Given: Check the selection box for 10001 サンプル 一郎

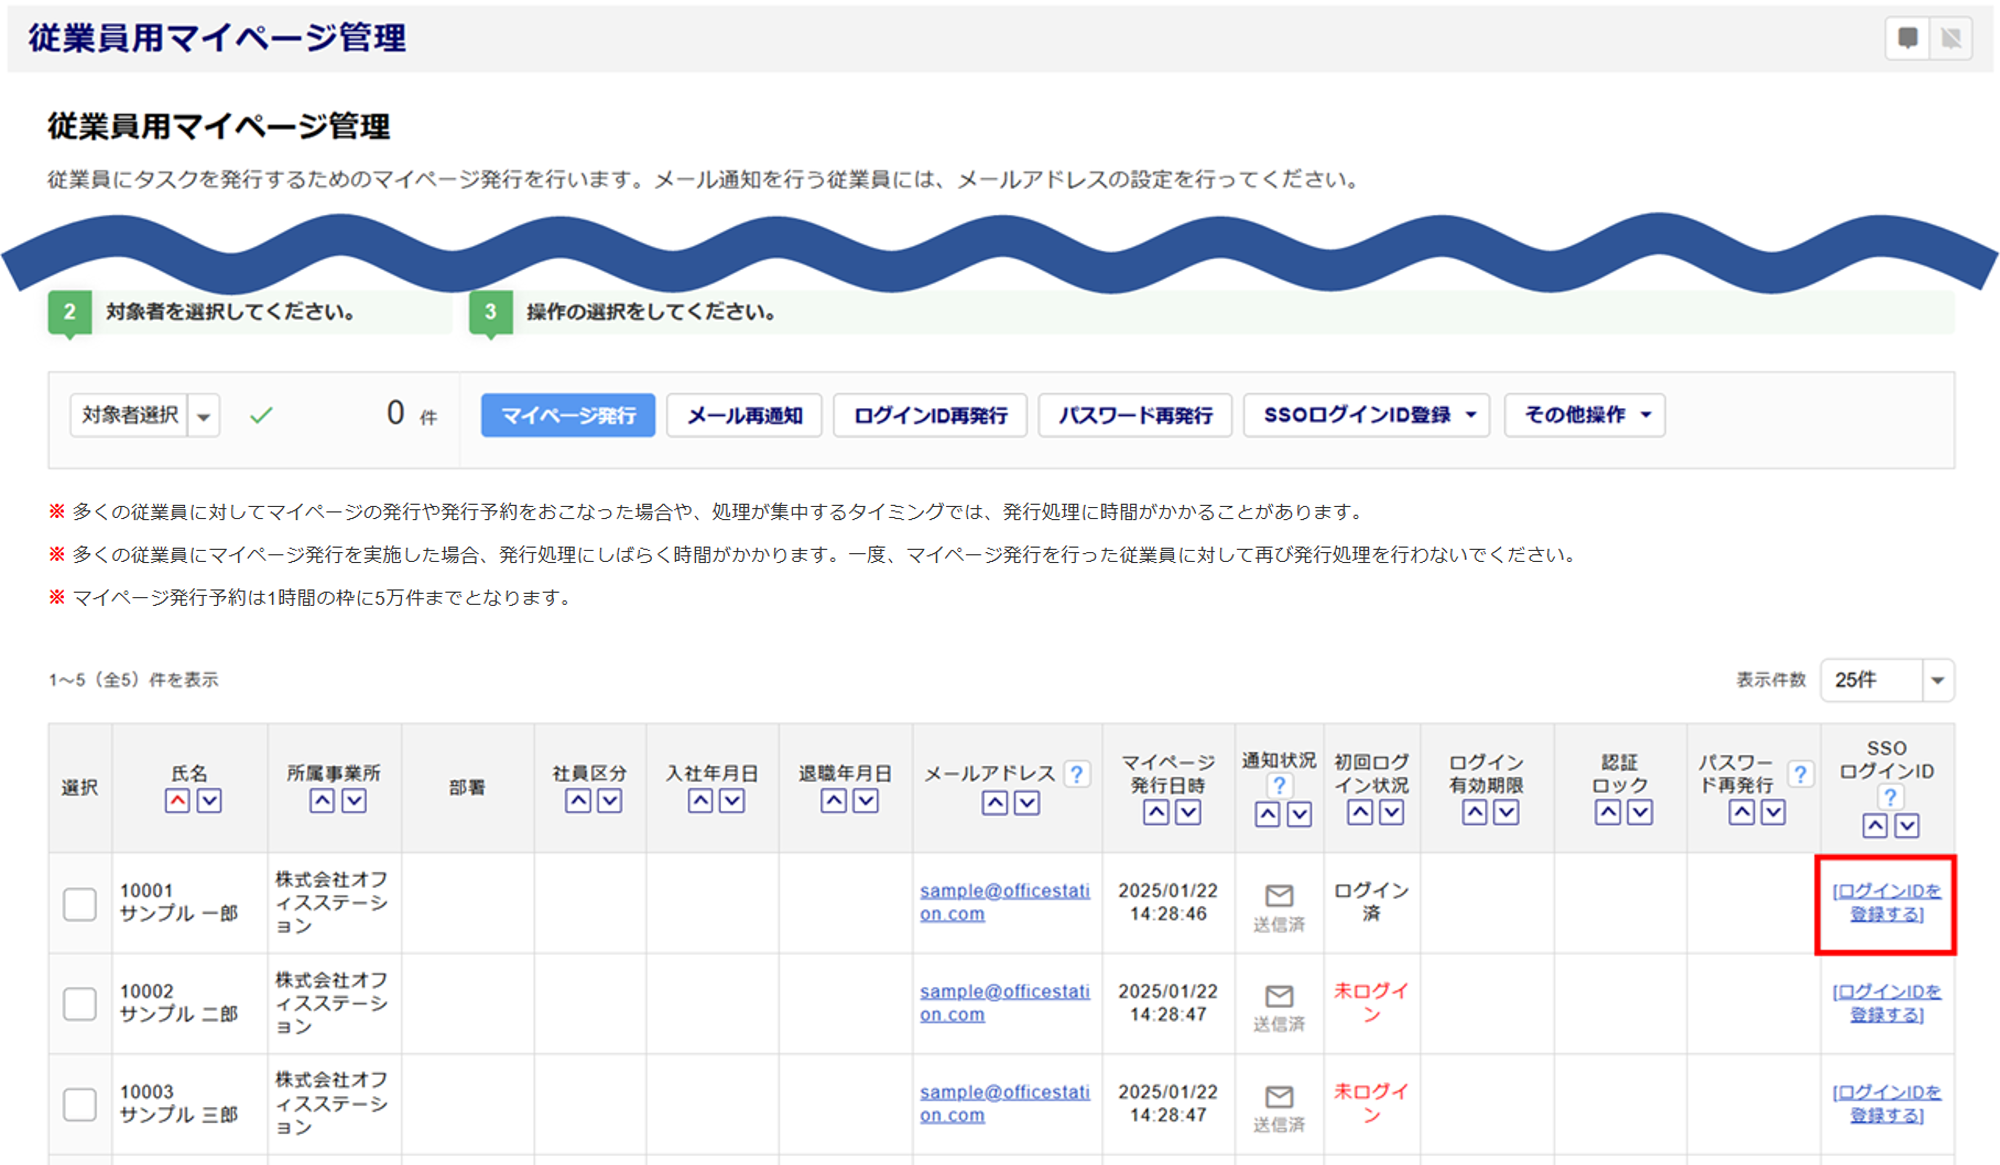Looking at the screenshot, I should 80,904.
